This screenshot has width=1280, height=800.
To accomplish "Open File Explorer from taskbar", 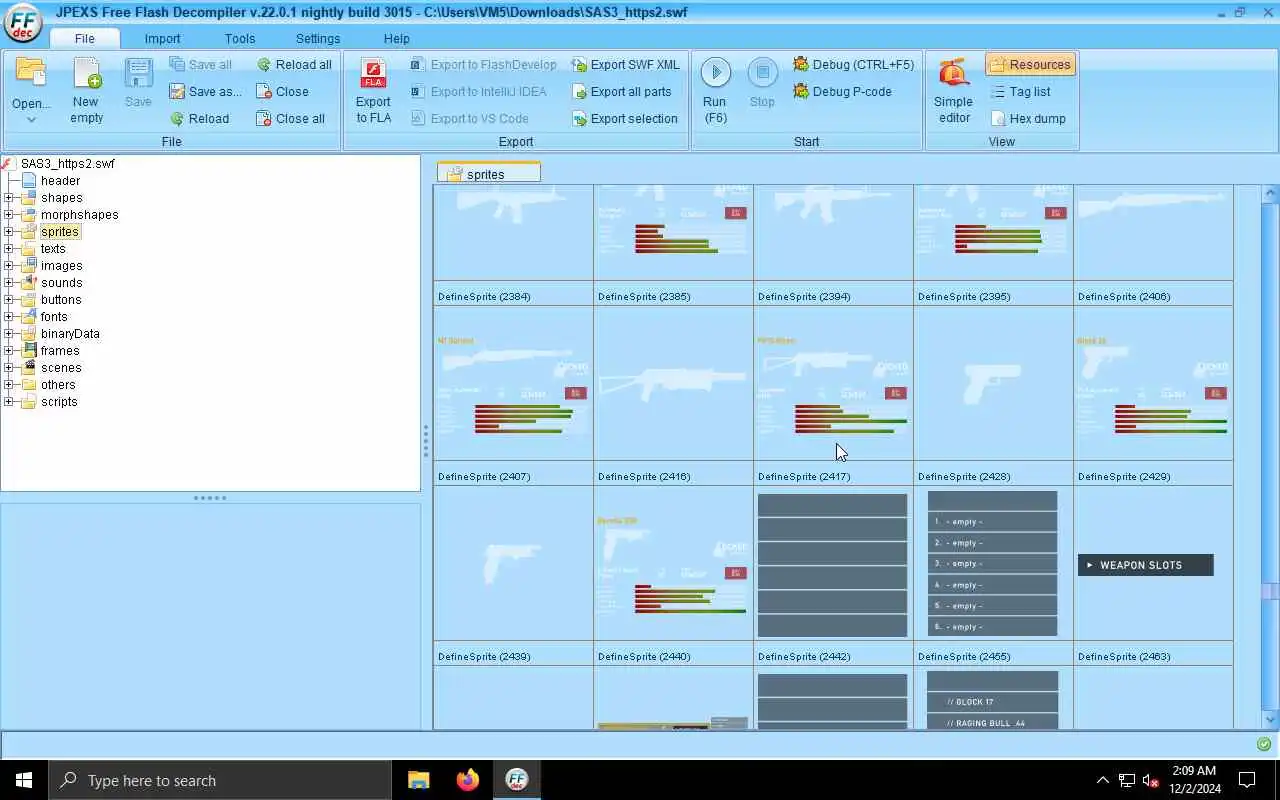I will tap(418, 780).
